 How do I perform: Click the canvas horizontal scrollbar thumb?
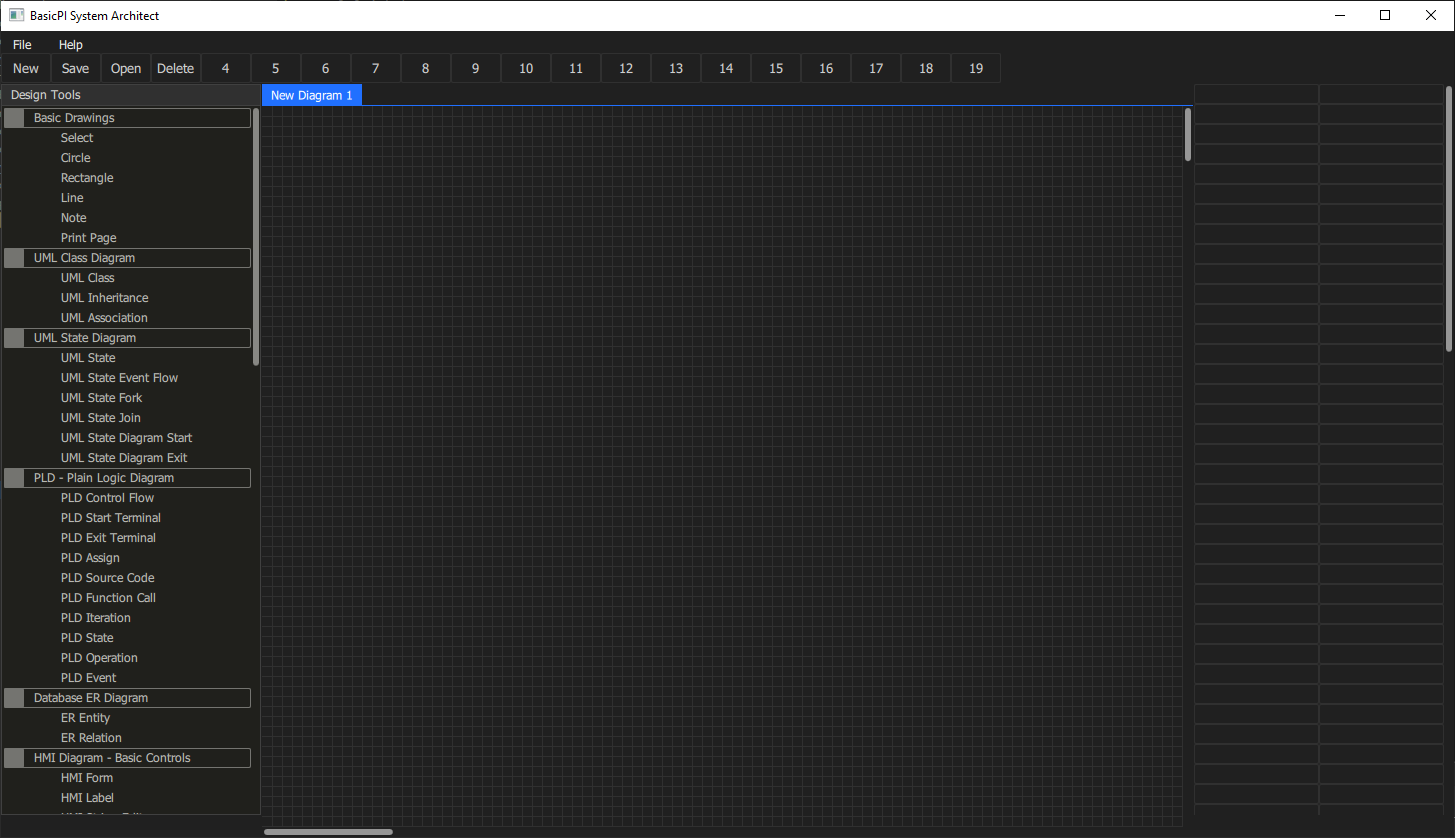[328, 831]
